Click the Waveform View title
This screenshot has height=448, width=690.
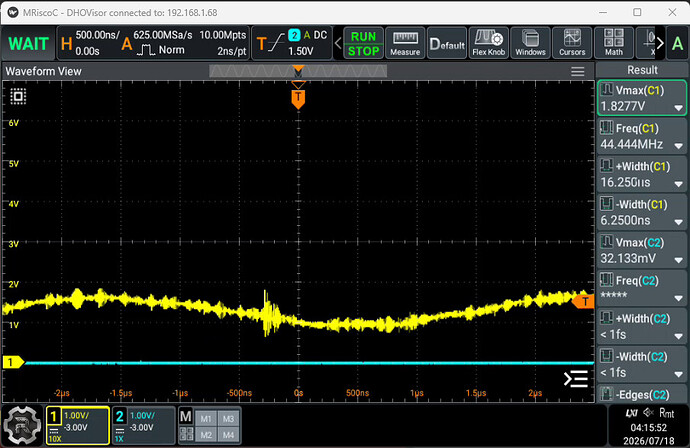click(44, 71)
